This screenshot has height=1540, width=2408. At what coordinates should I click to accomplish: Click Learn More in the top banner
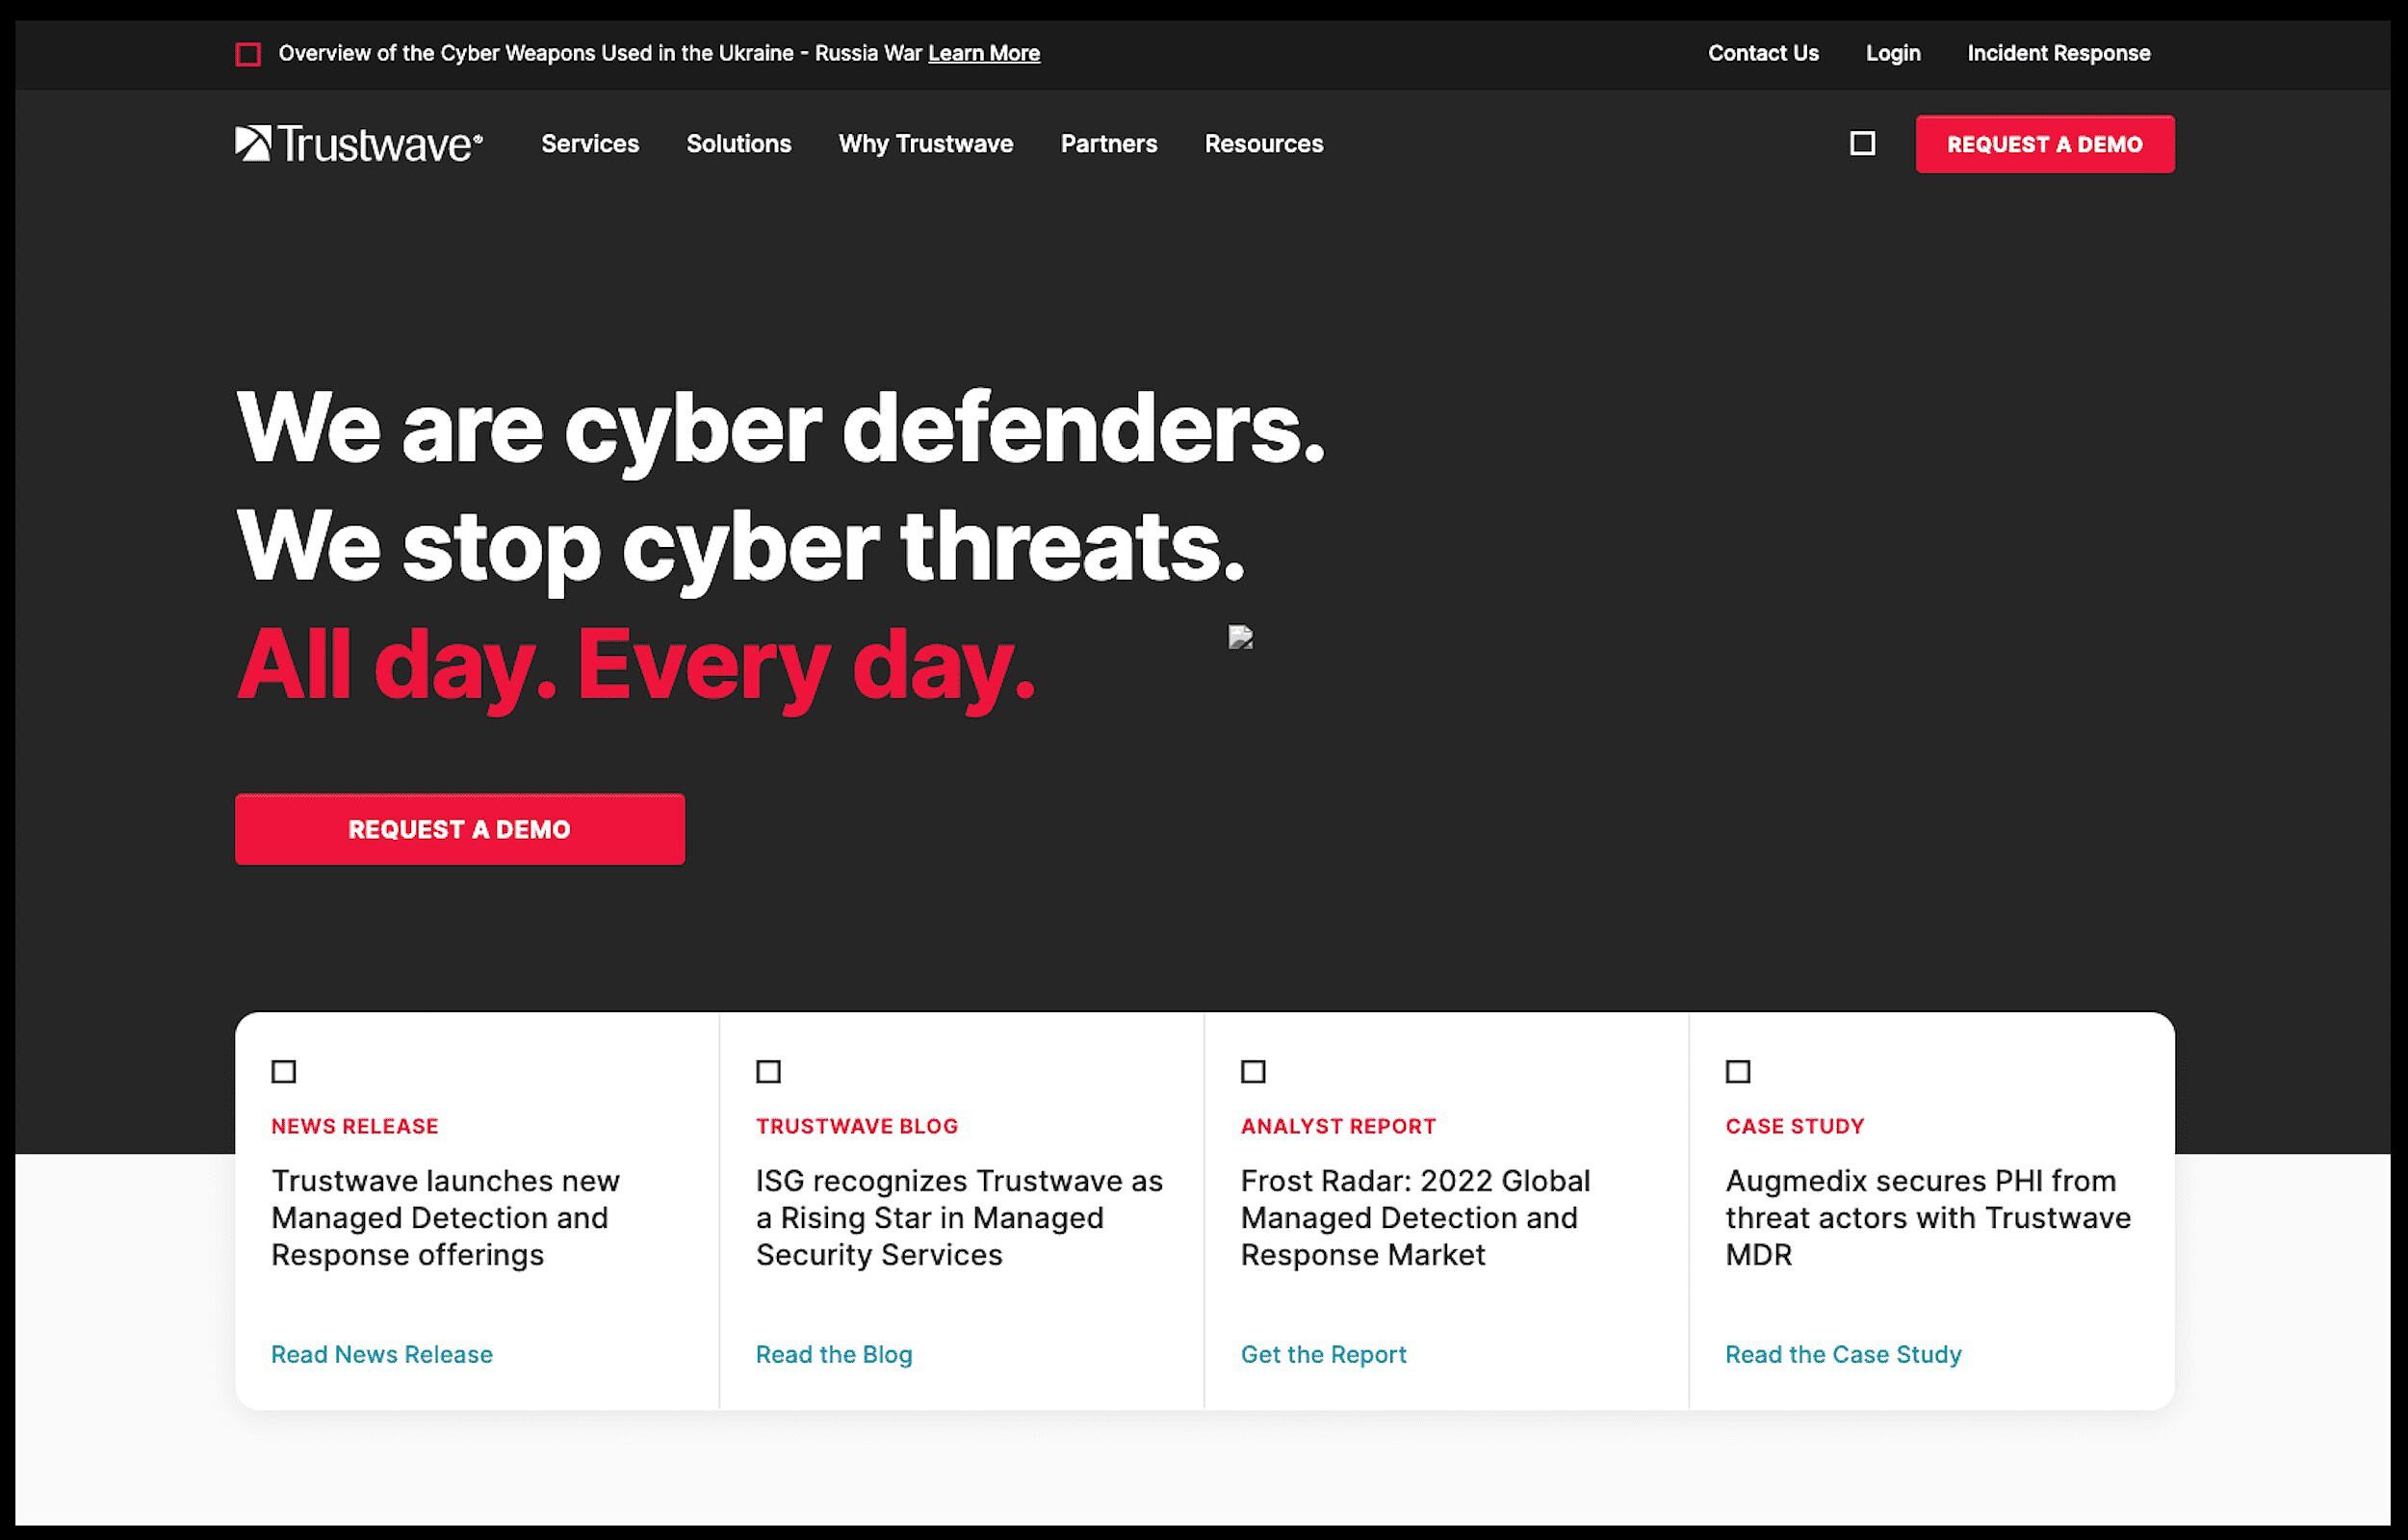(x=984, y=53)
